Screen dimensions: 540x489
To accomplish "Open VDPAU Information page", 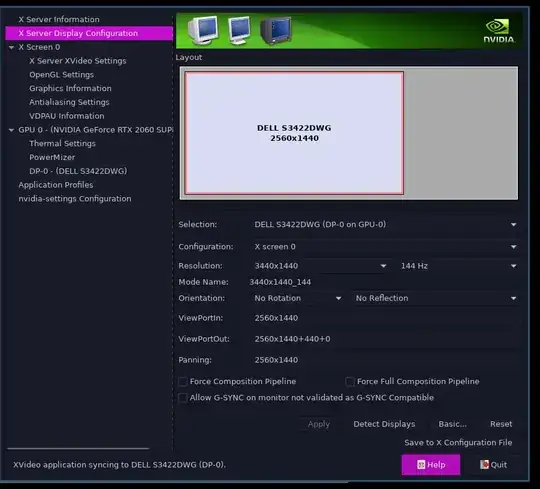I will [x=67, y=116].
